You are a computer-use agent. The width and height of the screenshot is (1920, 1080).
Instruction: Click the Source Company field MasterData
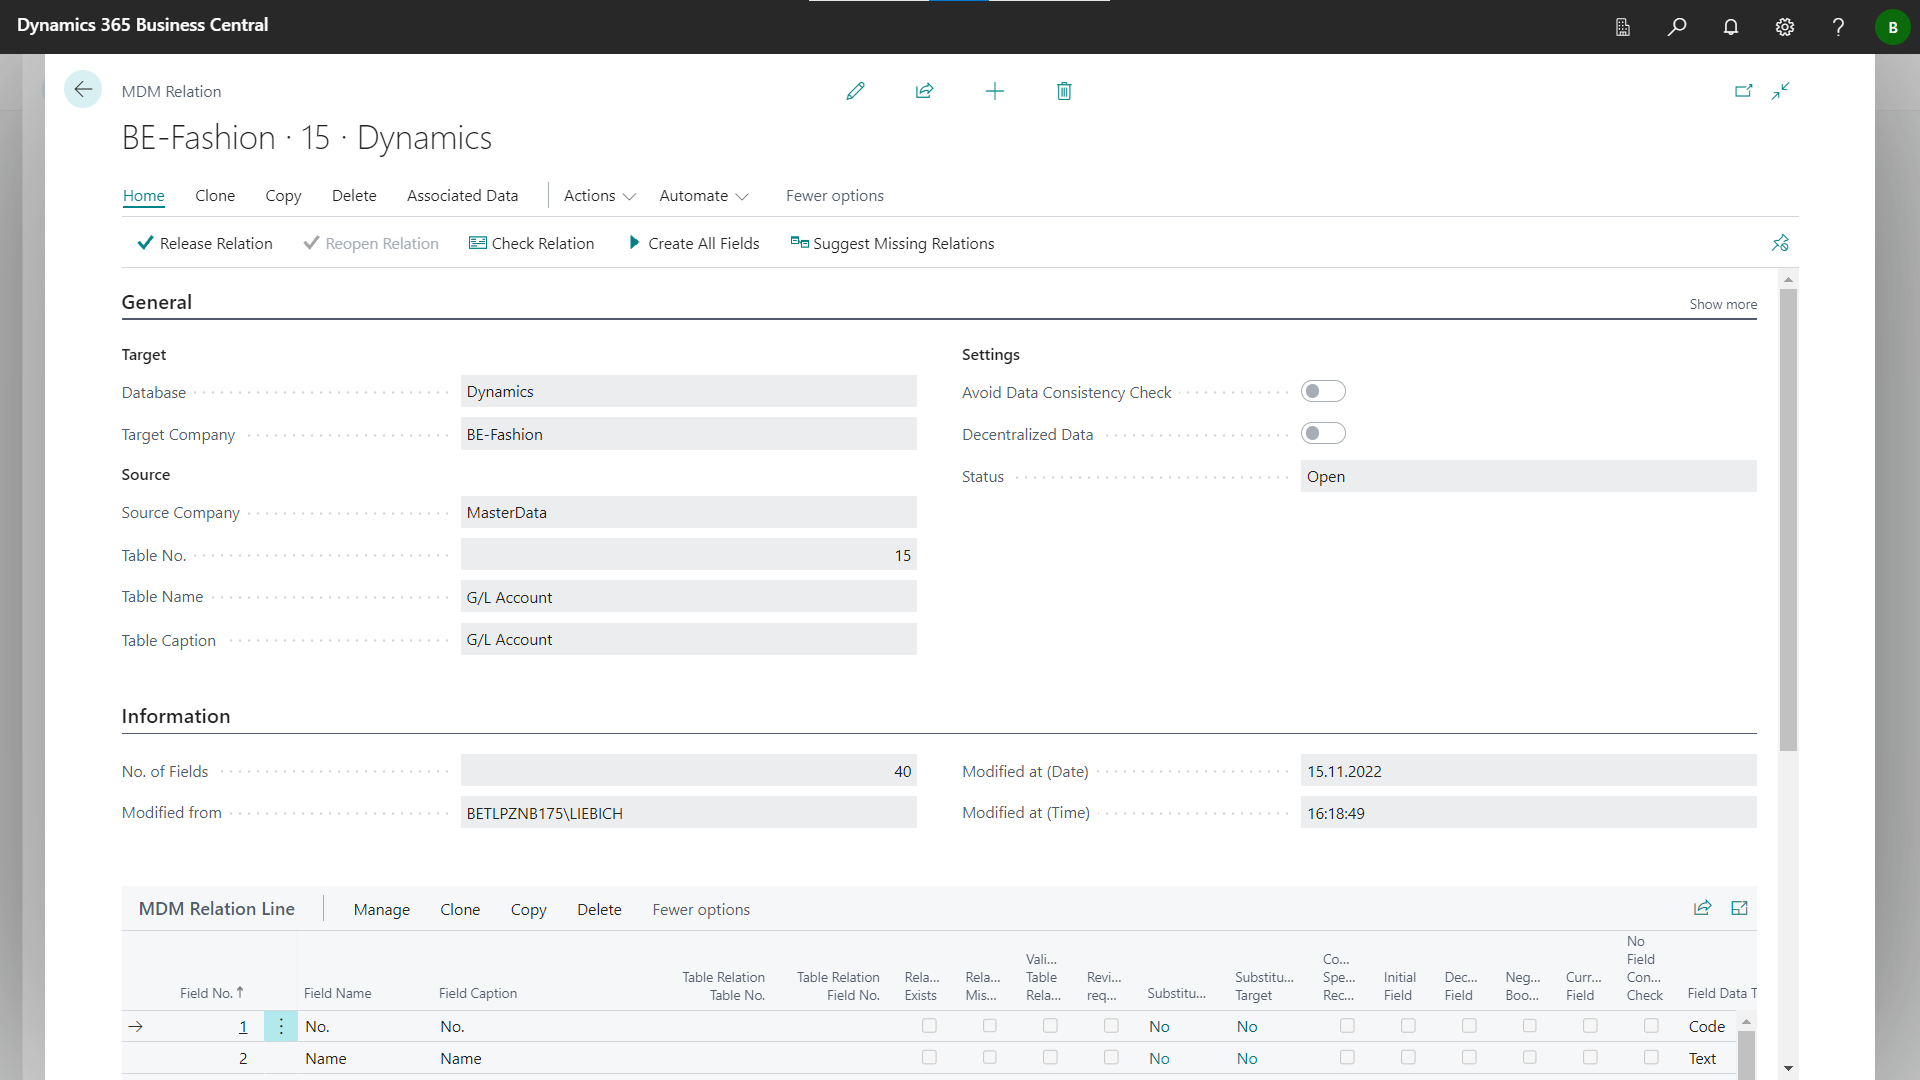point(688,512)
